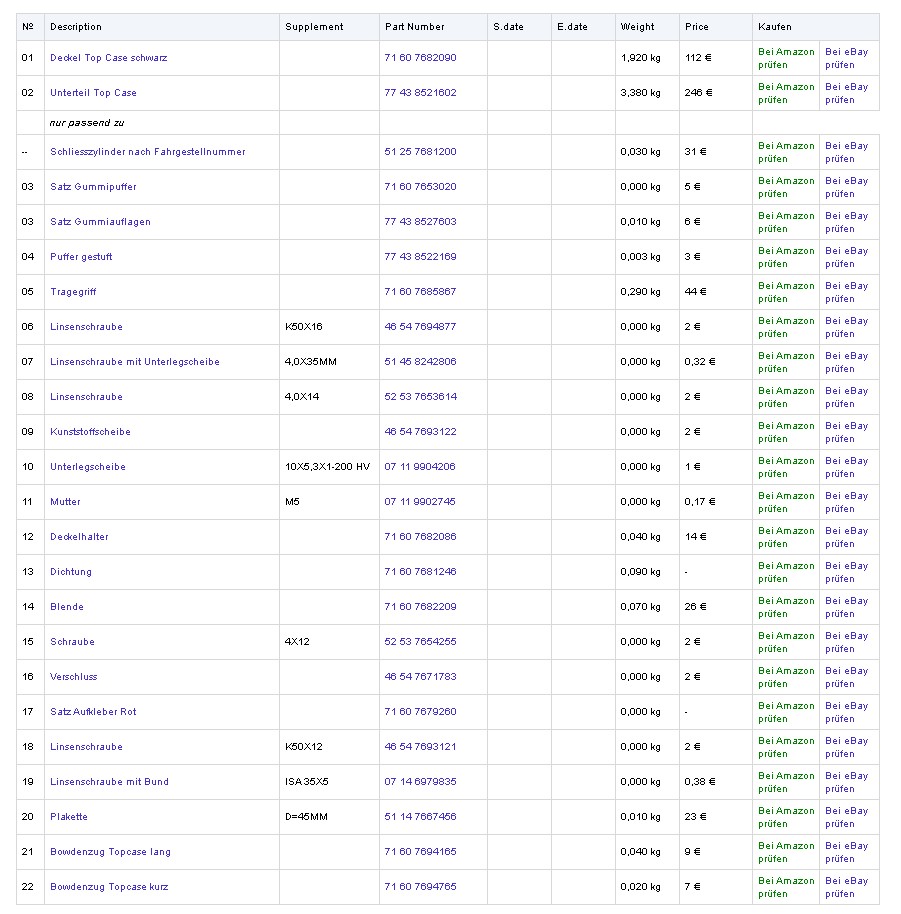Open the Kunststoffscheibe description link
This screenshot has height=914, width=901.
tap(90, 432)
